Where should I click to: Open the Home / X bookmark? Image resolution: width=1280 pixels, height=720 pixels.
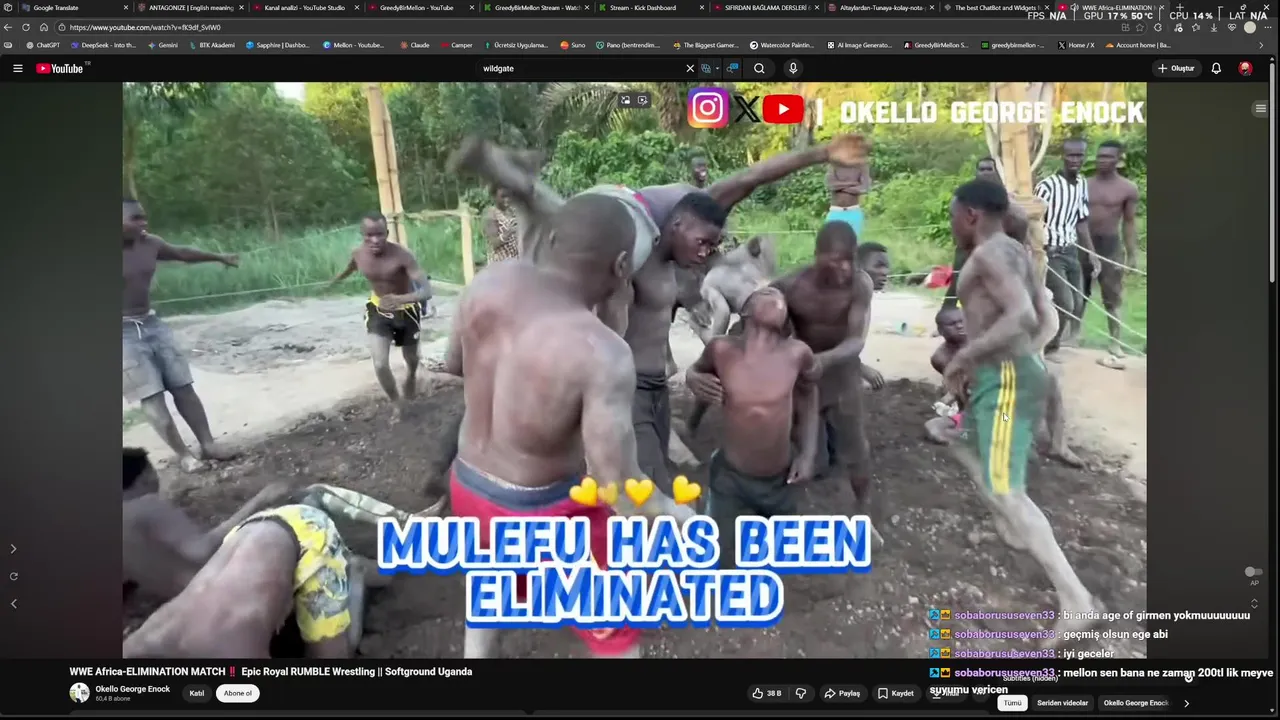(x=1075, y=45)
